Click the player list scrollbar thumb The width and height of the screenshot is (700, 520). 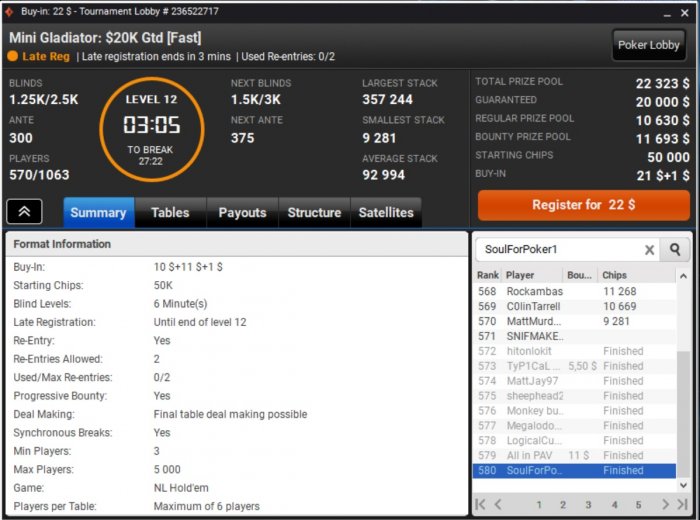[x=683, y=414]
